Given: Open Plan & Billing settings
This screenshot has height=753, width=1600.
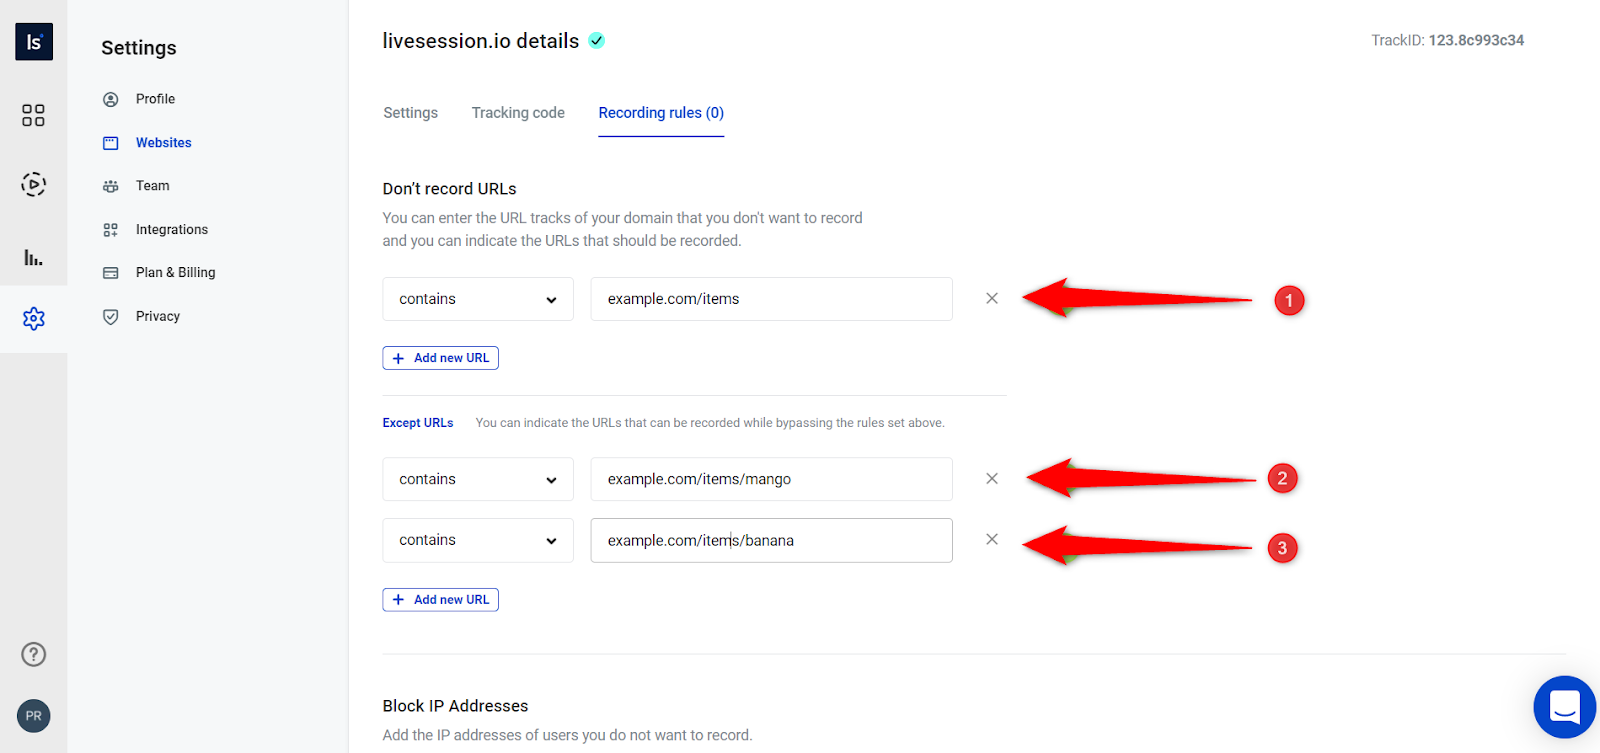Looking at the screenshot, I should pos(175,272).
